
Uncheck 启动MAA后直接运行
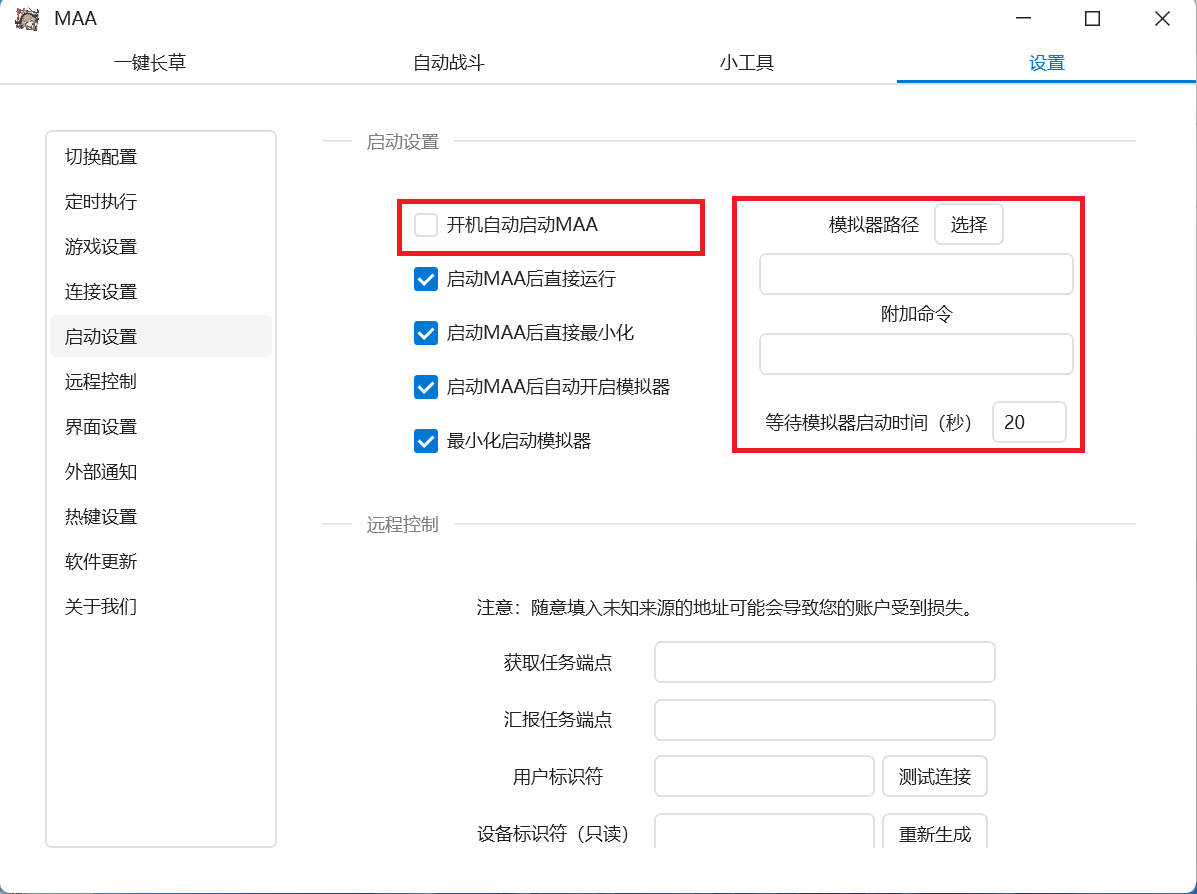pyautogui.click(x=426, y=280)
